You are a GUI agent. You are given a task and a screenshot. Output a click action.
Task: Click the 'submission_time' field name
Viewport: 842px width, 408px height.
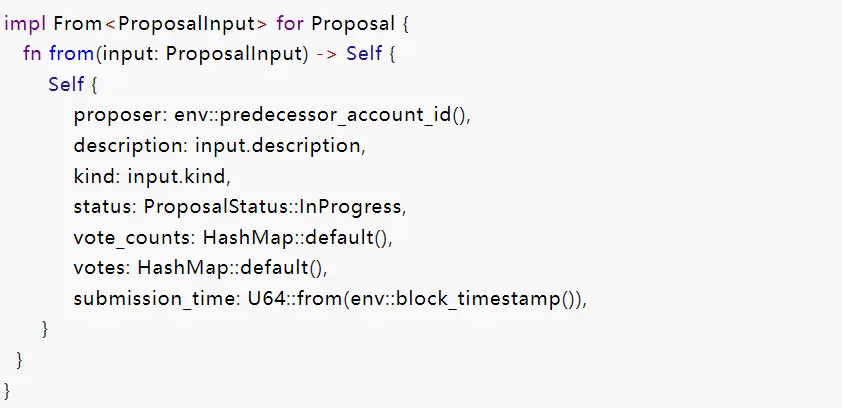[x=153, y=298]
